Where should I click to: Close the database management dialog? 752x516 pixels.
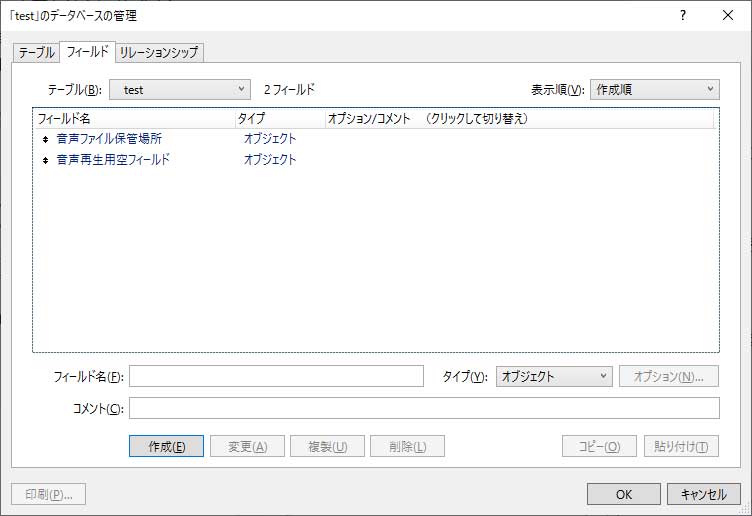pos(728,15)
